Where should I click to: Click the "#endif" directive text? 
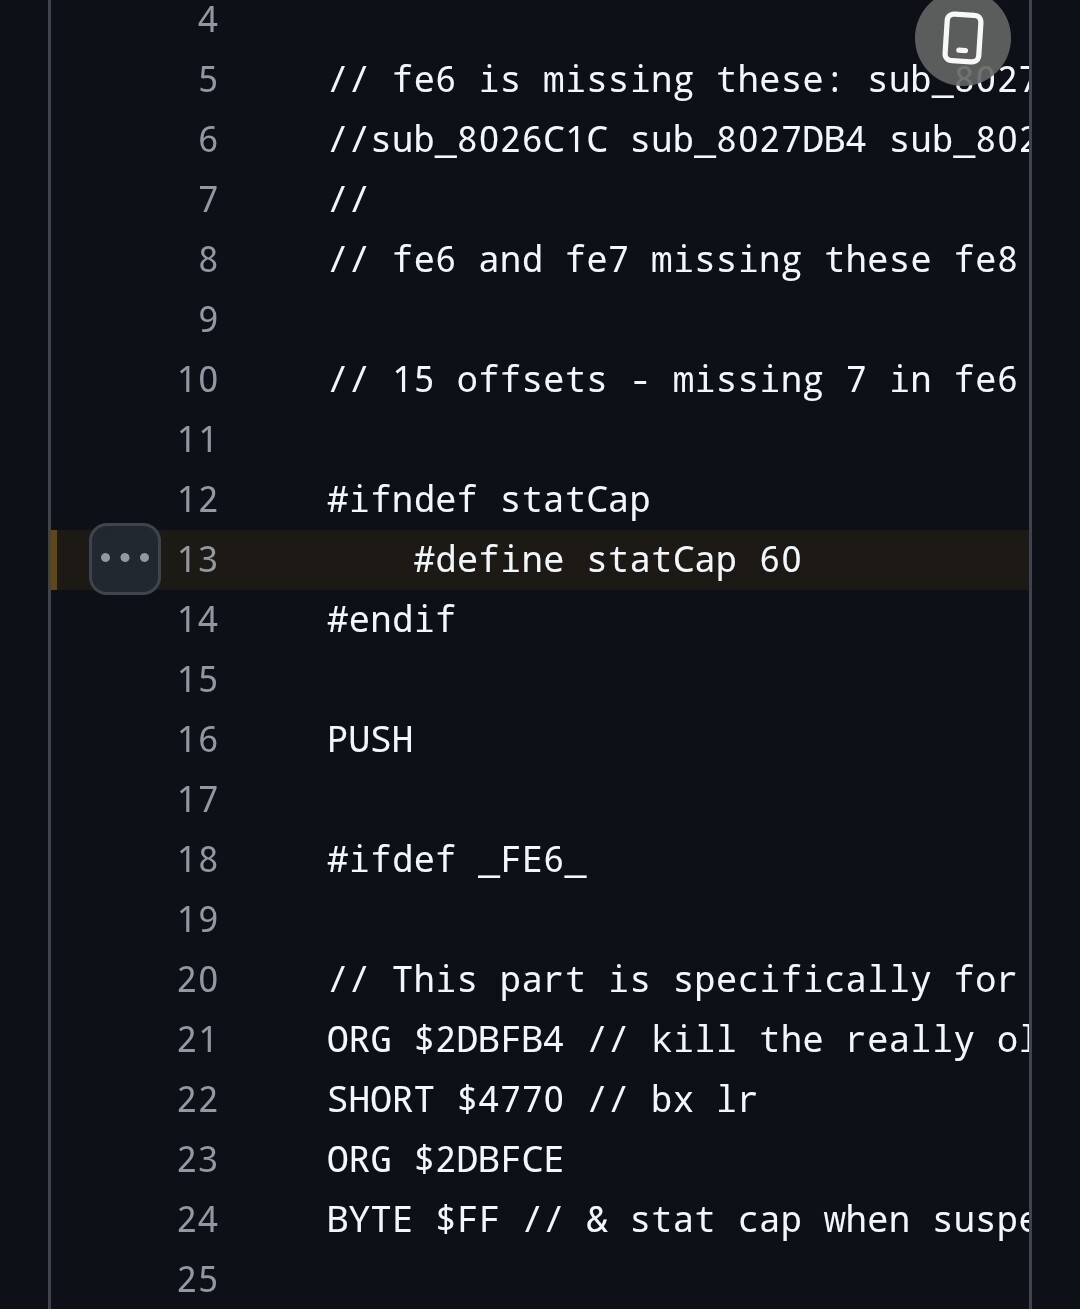point(391,619)
